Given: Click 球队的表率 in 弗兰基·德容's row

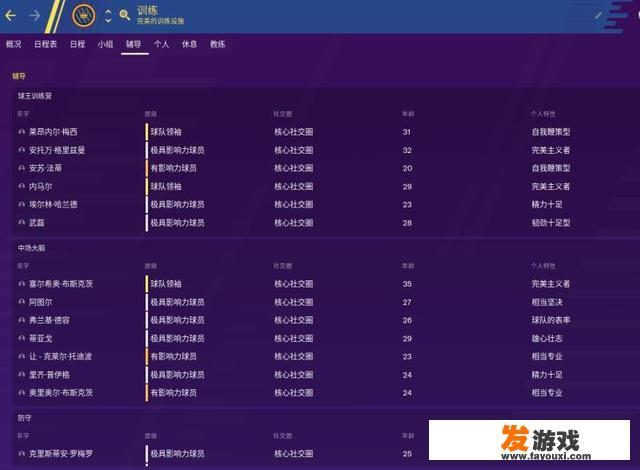Looking at the screenshot, I should [x=551, y=320].
